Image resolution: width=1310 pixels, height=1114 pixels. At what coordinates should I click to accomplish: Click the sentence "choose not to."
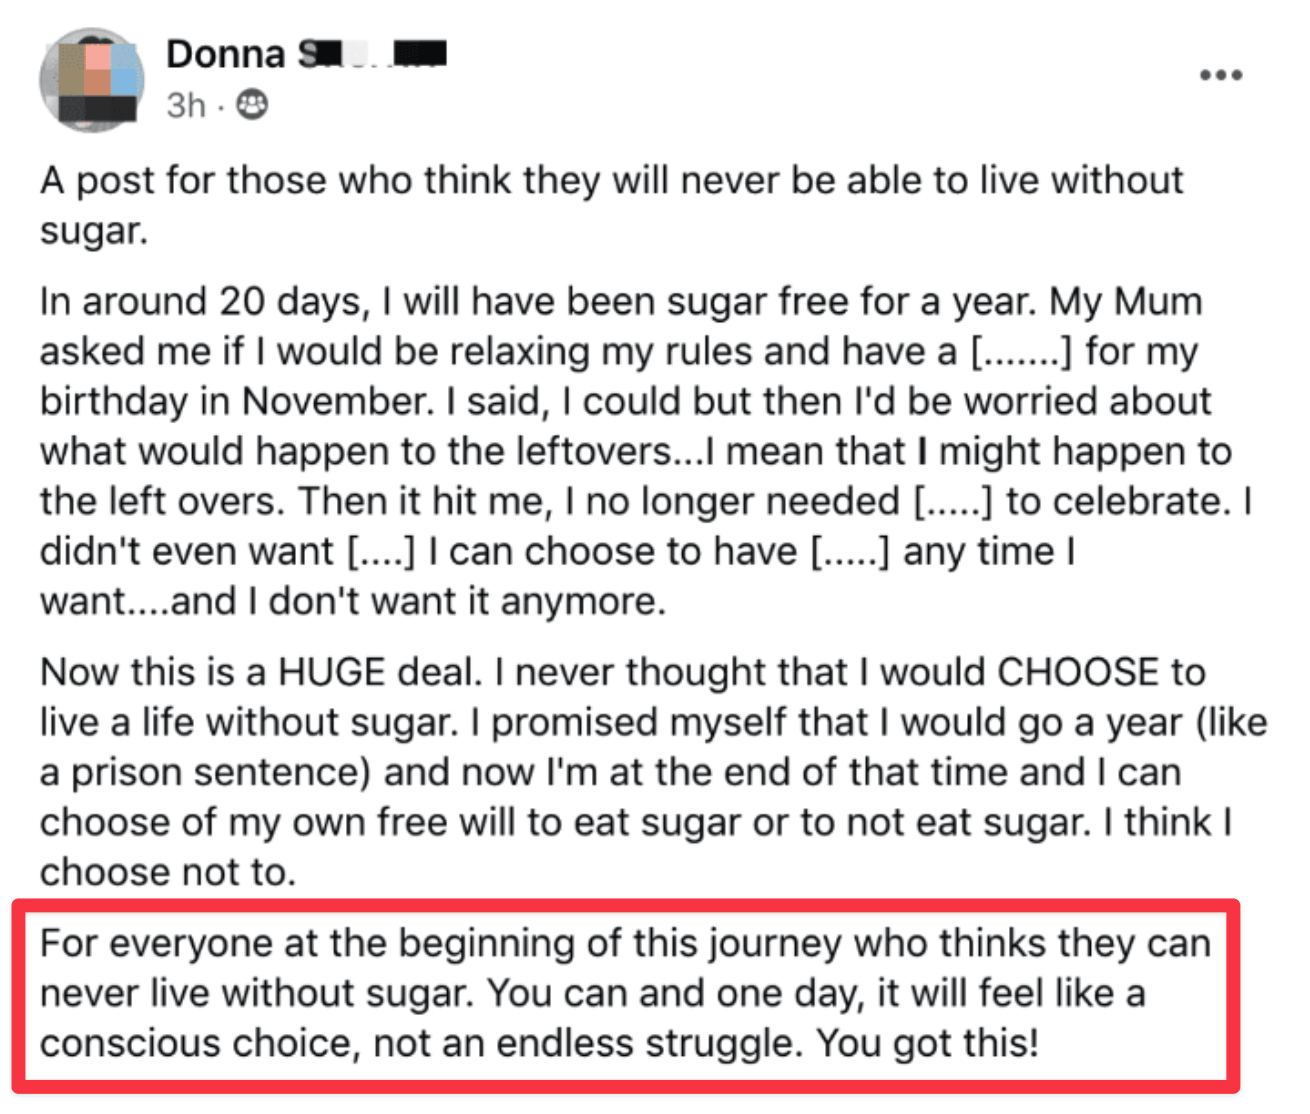click(168, 873)
